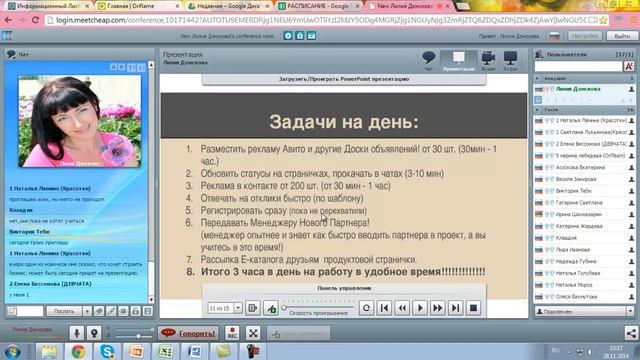Click the font size A icon in users panel
The image size is (640, 360).
pos(629,66)
